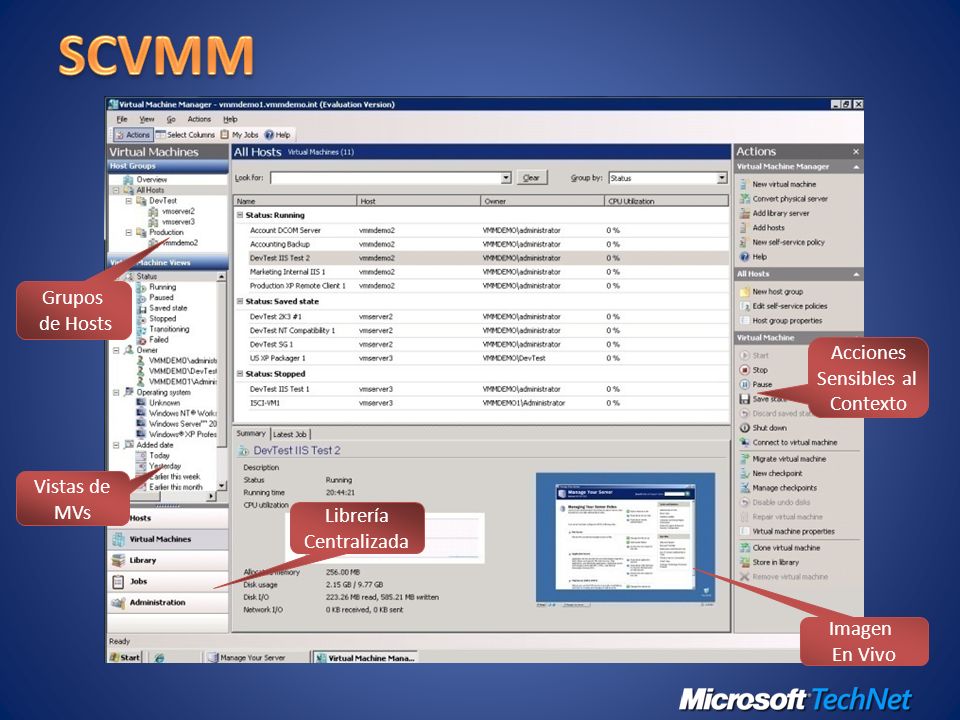Select the Running status view
Image resolution: width=960 pixels, height=720 pixels.
pyautogui.click(x=162, y=287)
